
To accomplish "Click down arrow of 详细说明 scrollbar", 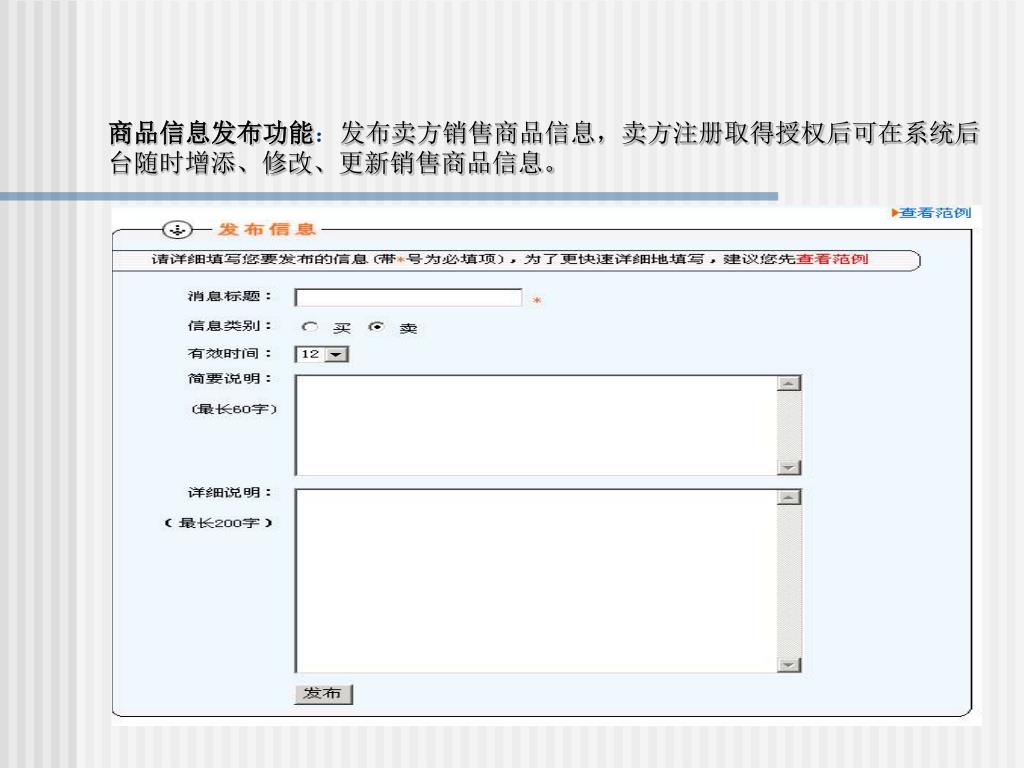I will 789,665.
